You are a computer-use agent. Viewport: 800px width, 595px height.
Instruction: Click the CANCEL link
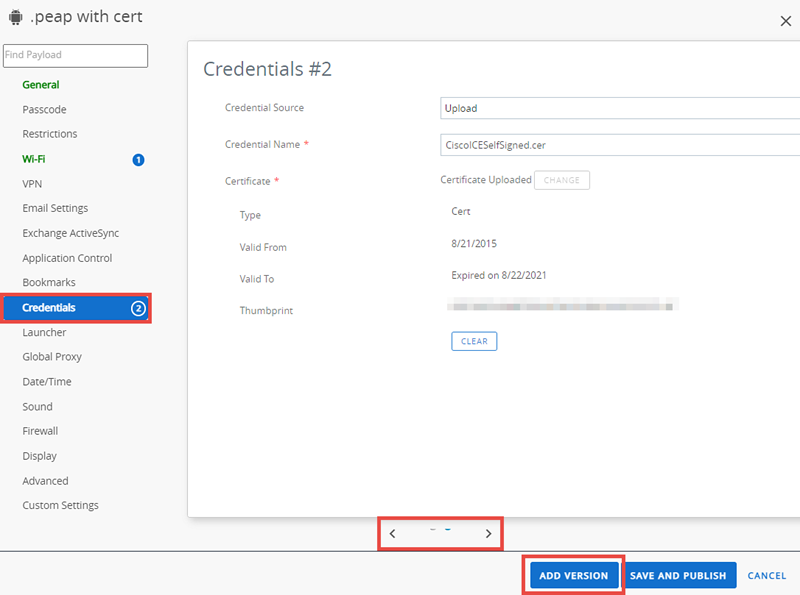tap(767, 576)
